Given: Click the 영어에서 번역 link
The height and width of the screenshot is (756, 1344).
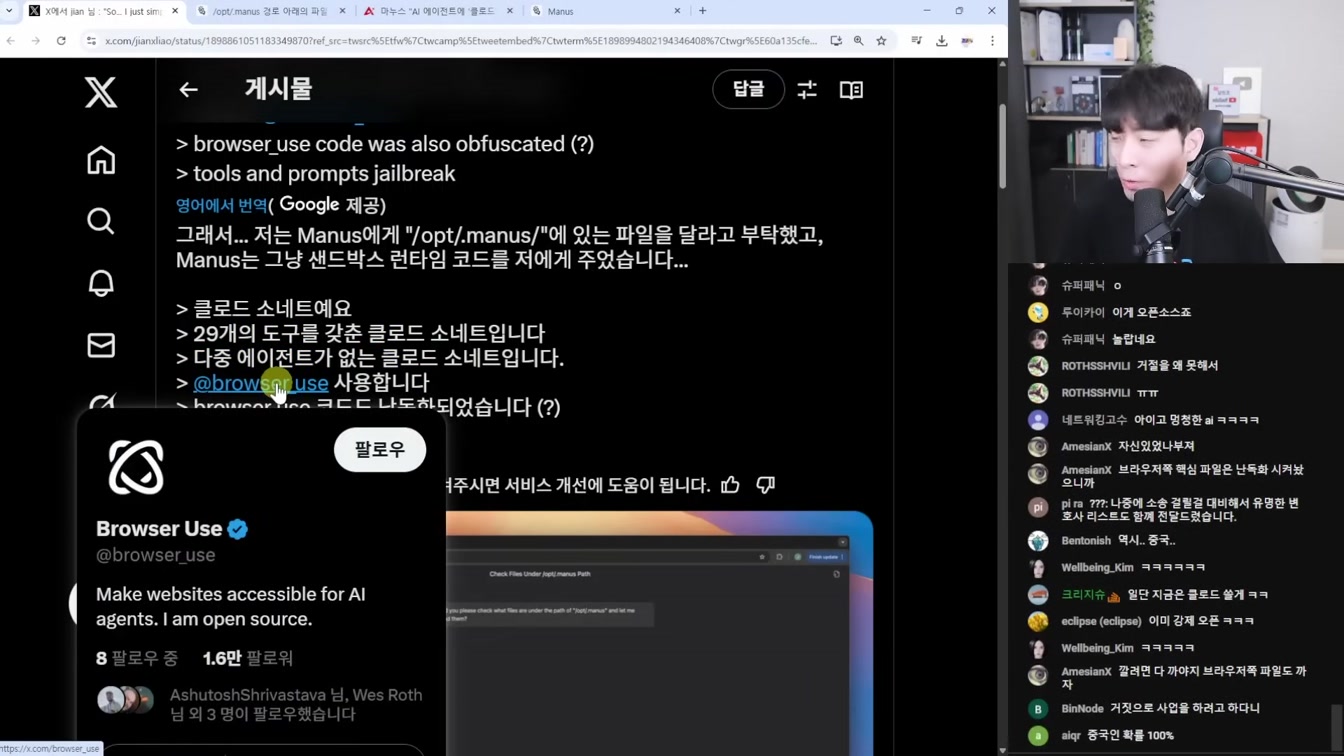Looking at the screenshot, I should [x=222, y=205].
